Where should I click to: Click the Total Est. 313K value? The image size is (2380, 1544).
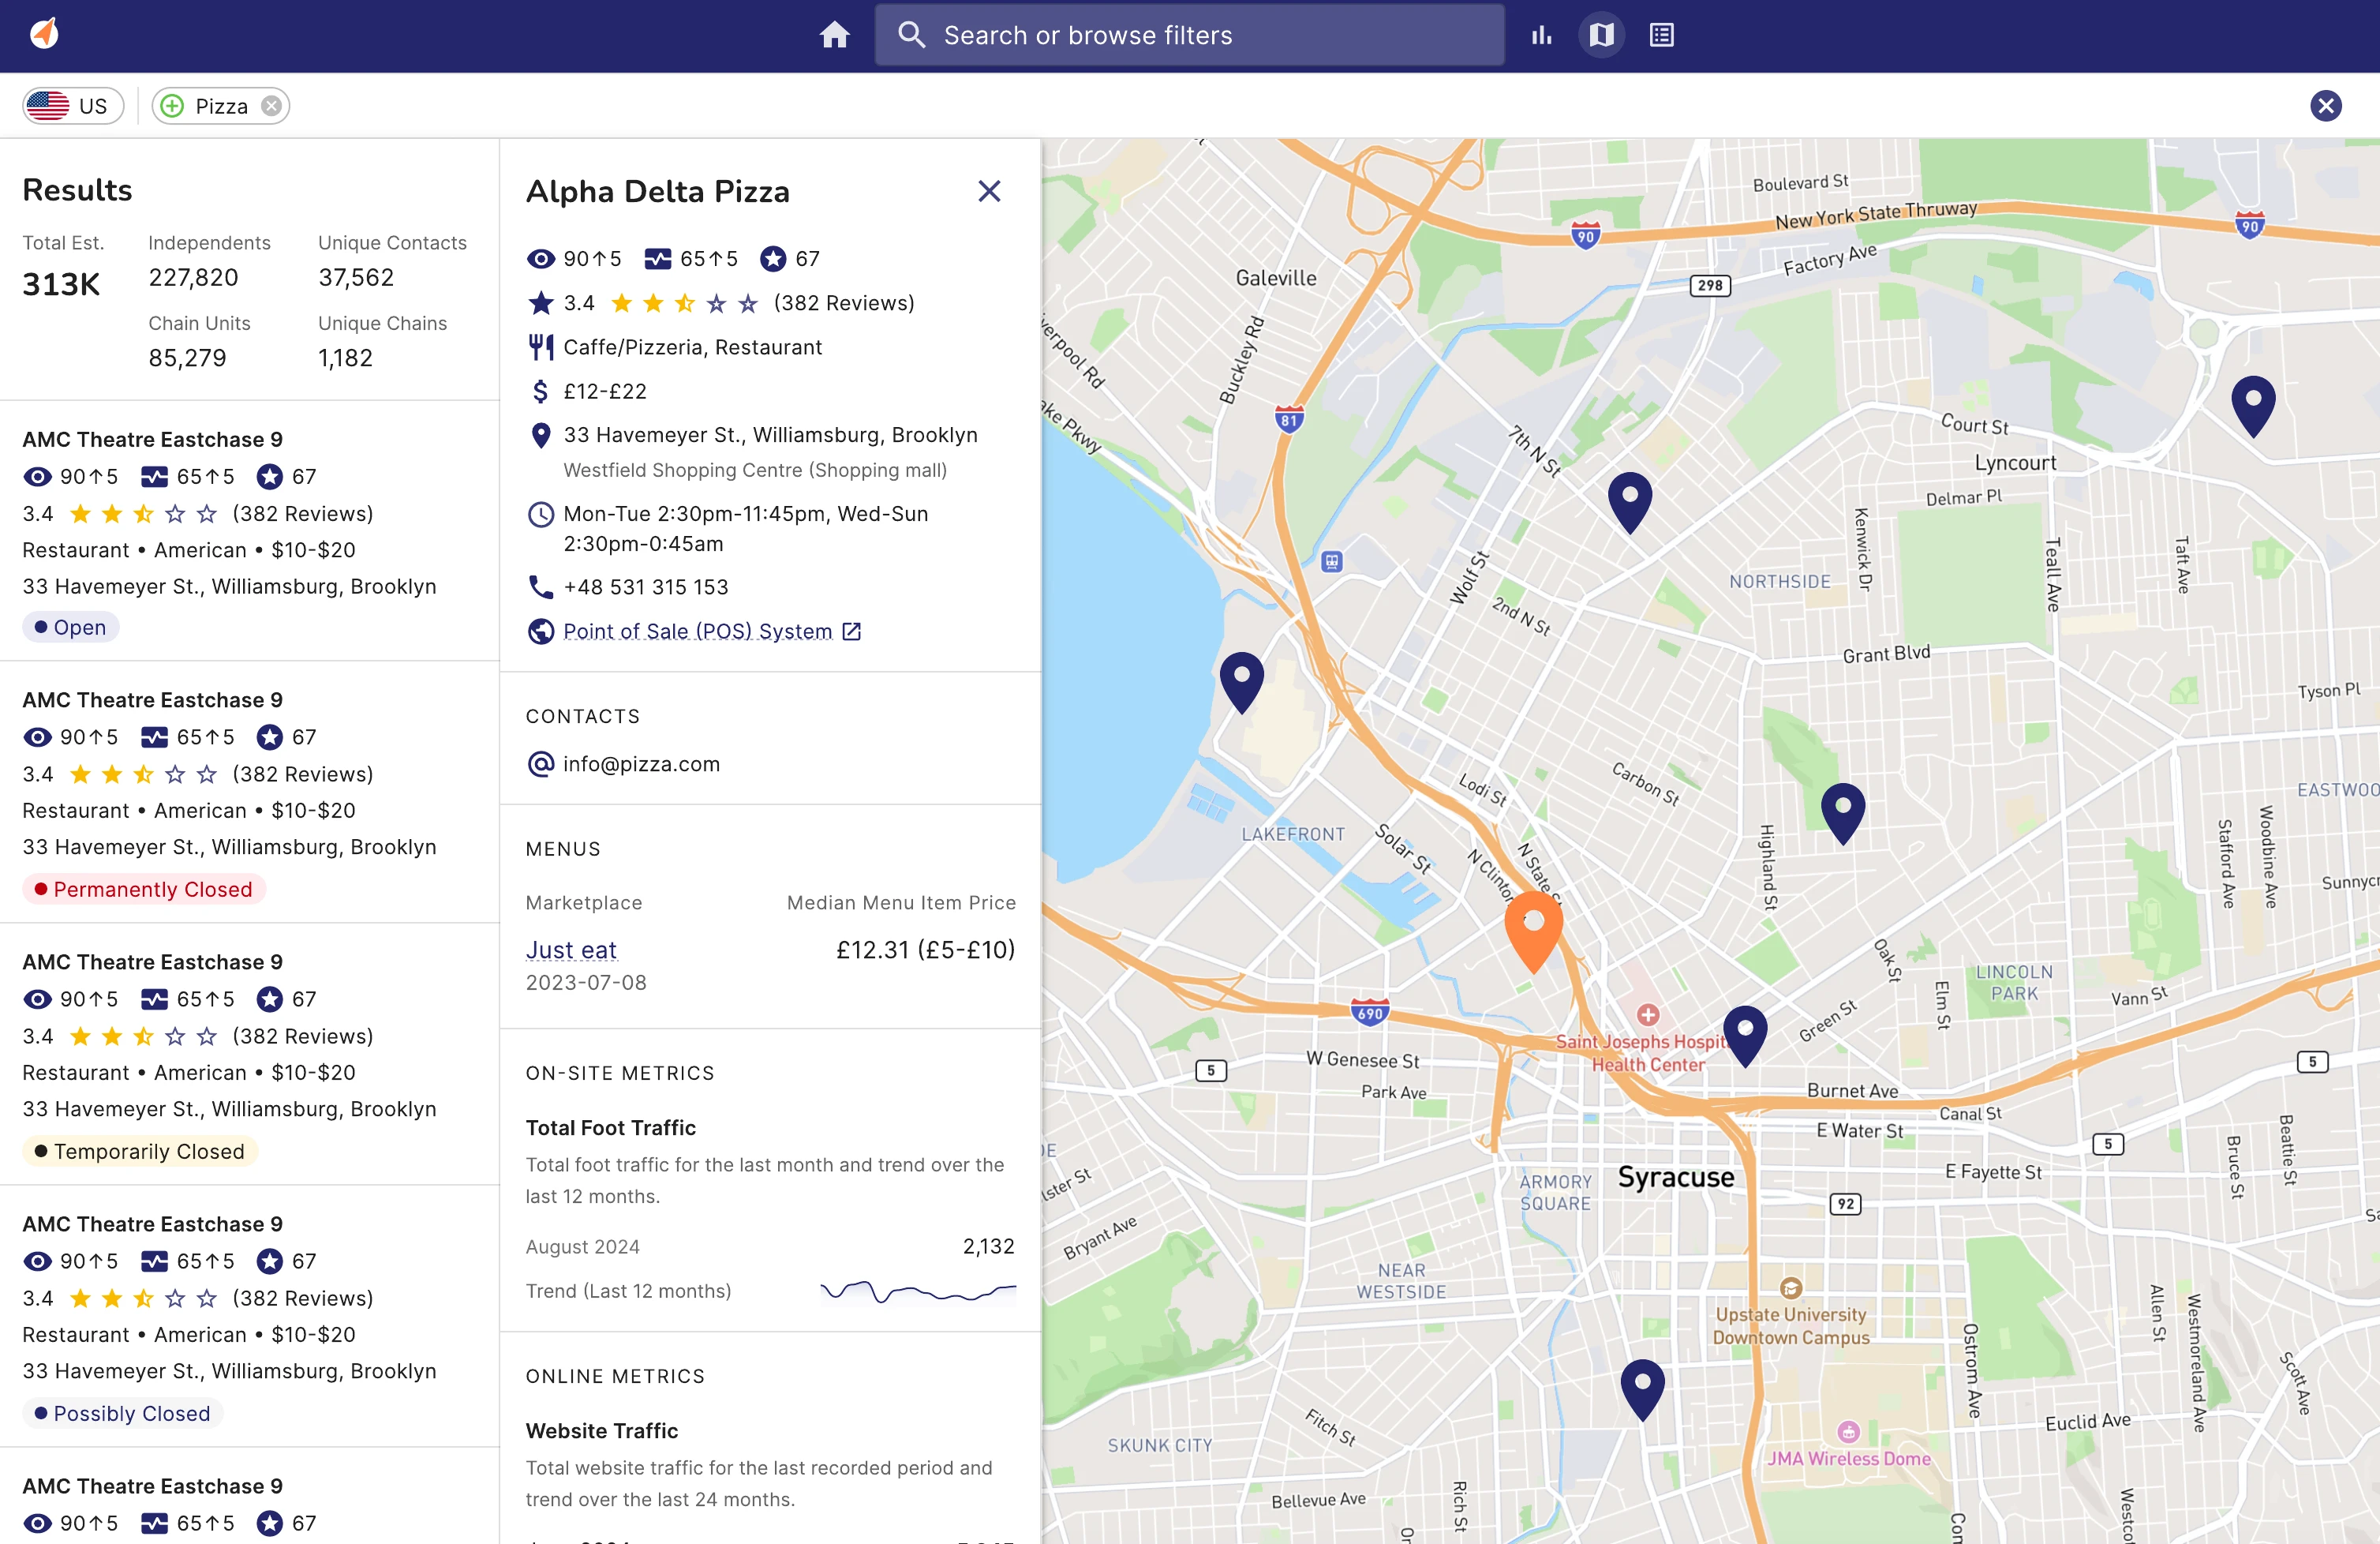(x=61, y=284)
